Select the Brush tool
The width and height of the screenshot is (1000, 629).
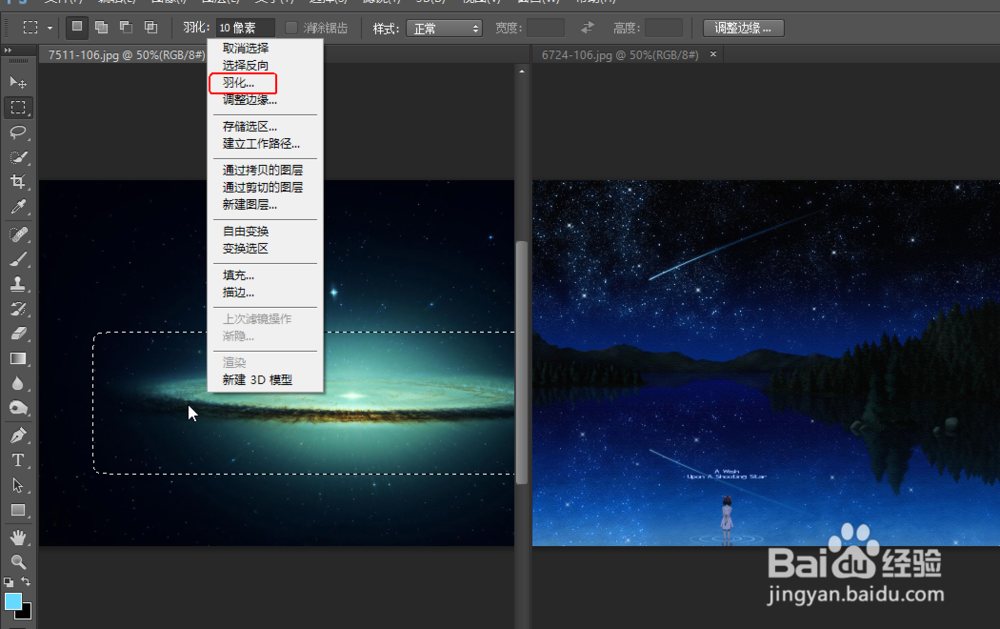pyautogui.click(x=18, y=259)
